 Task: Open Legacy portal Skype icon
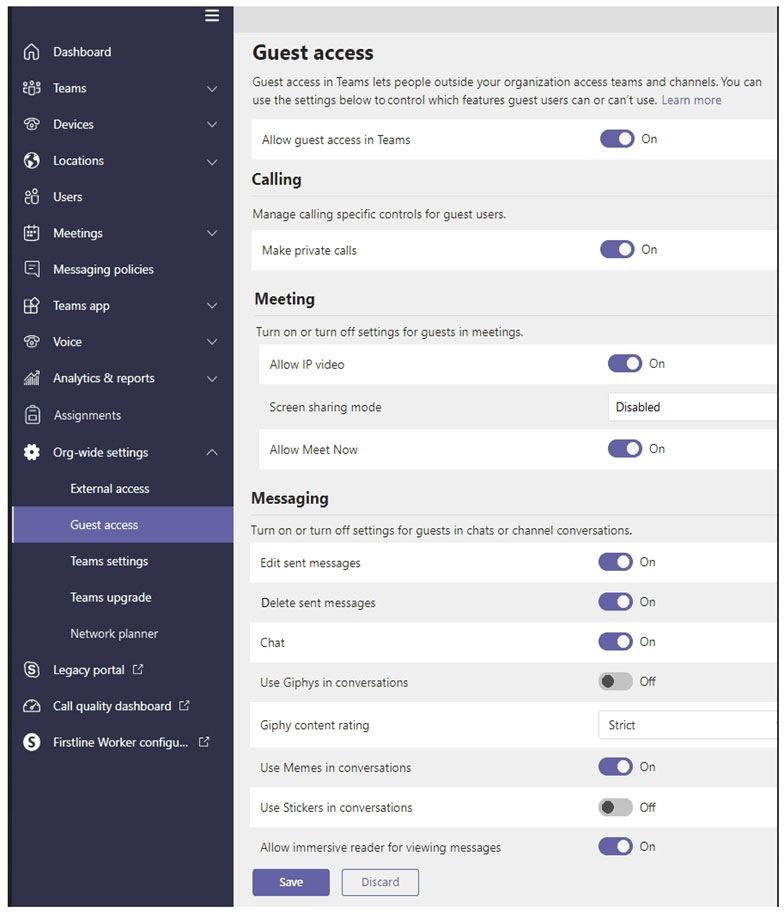tap(32, 669)
